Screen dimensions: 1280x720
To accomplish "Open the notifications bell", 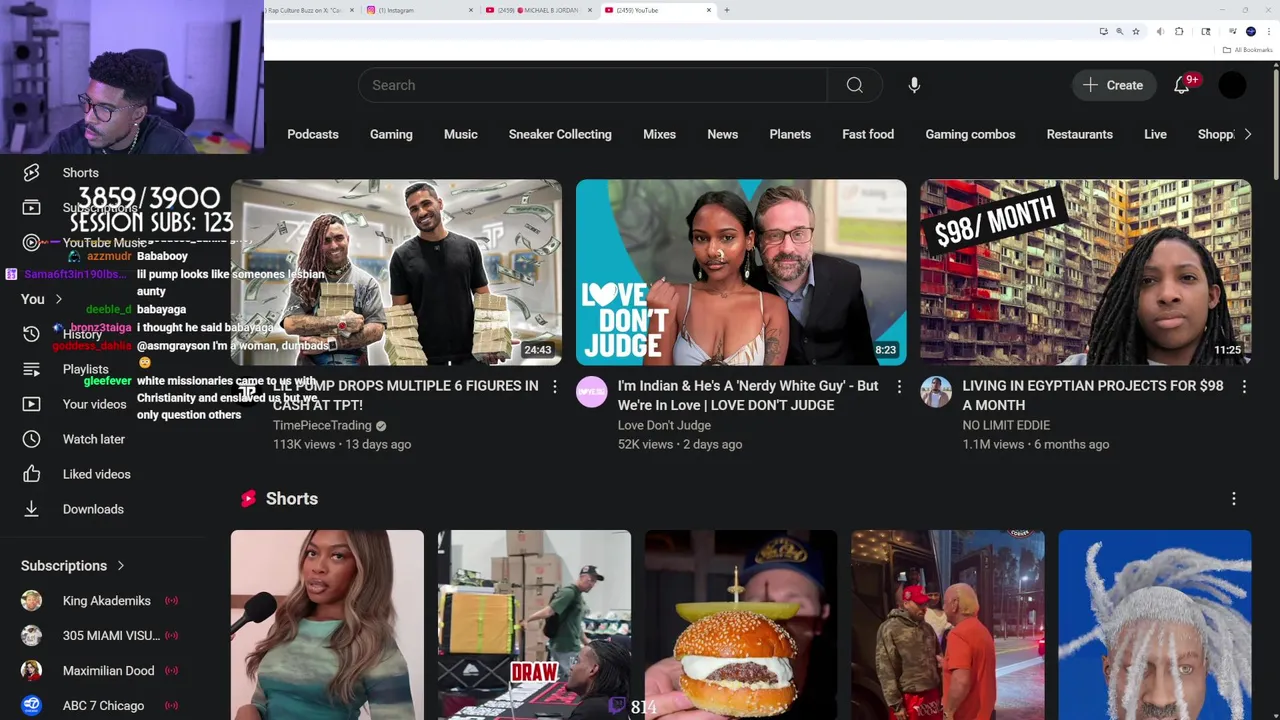I will 1182,85.
